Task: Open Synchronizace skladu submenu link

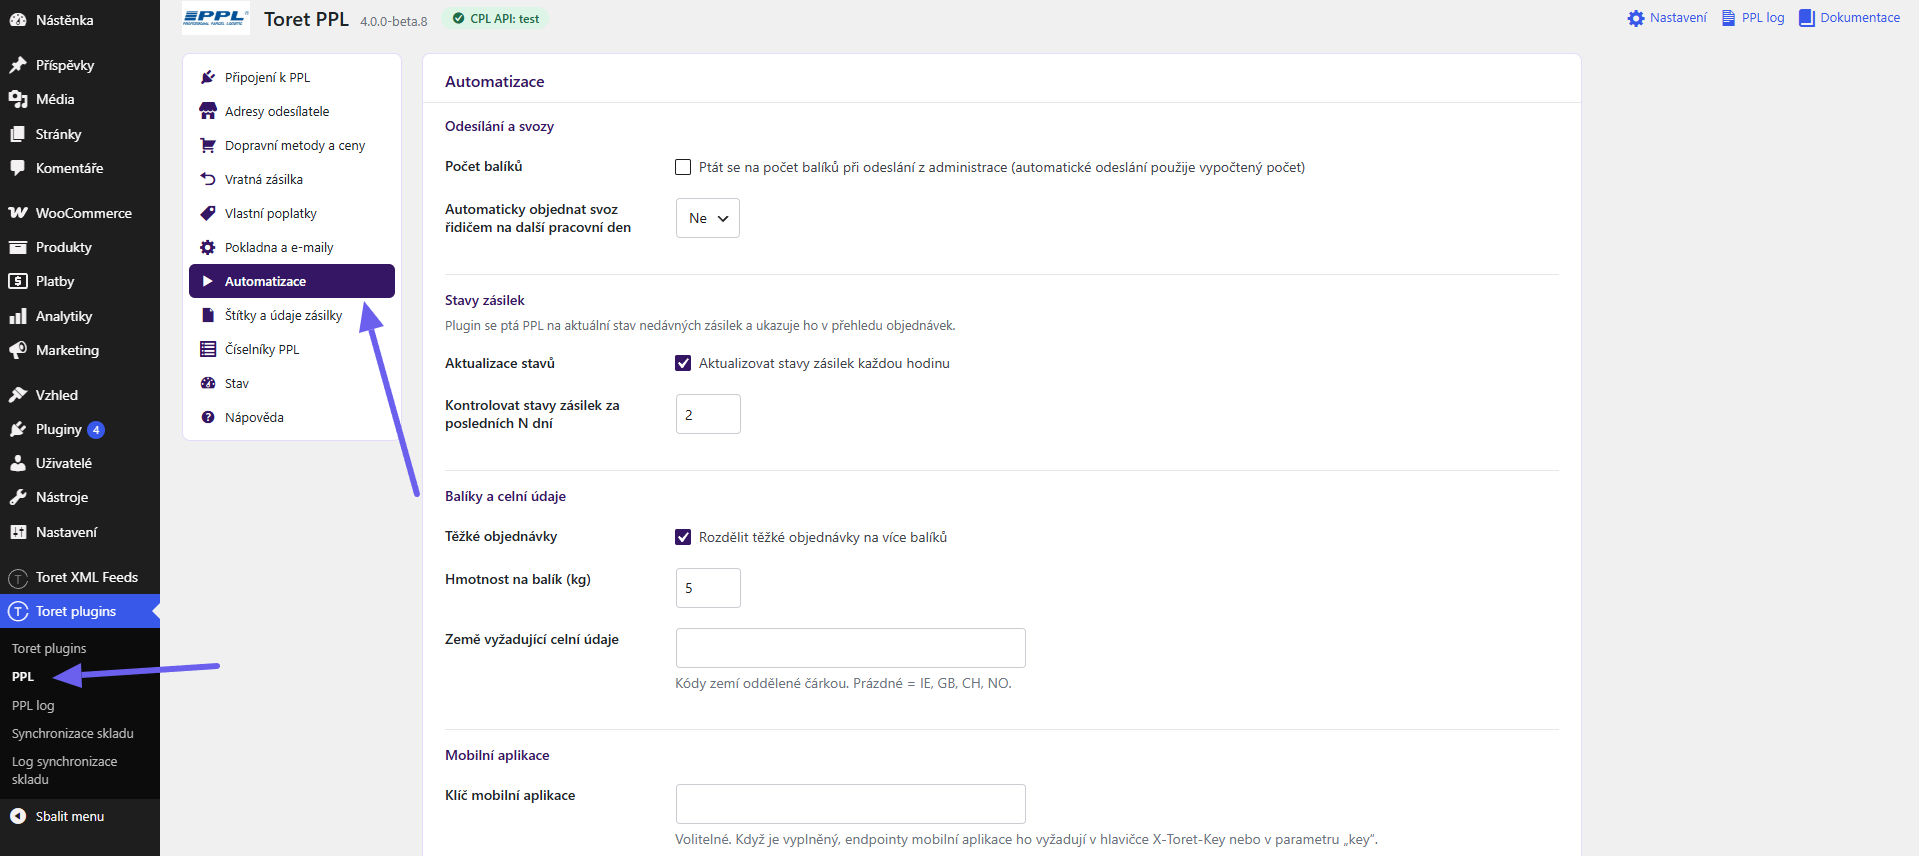Action: click(73, 733)
